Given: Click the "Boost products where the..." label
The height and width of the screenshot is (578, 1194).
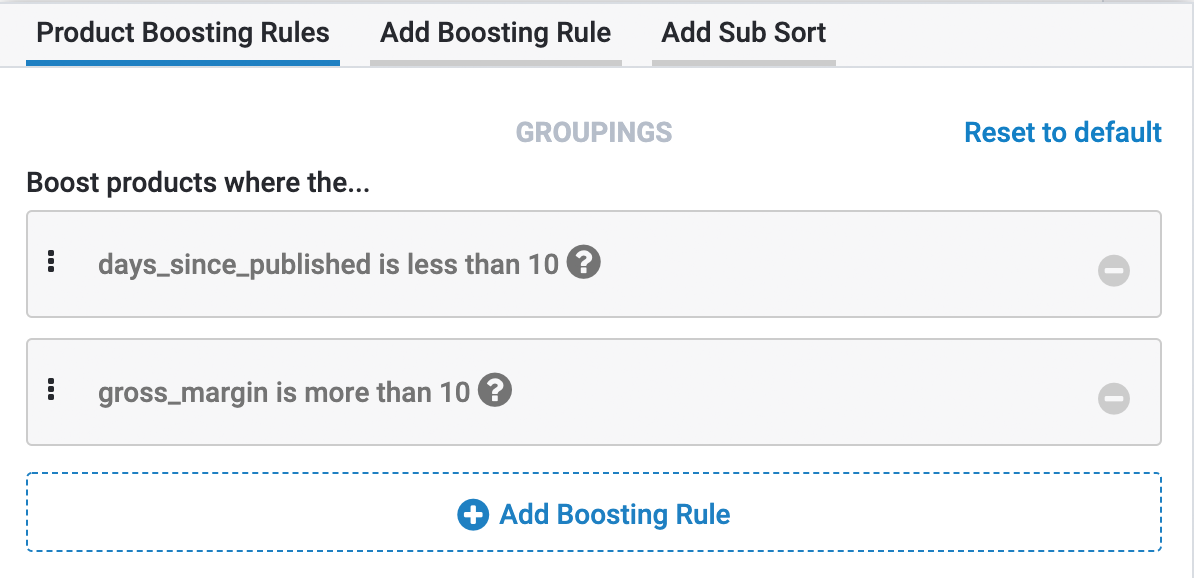Looking at the screenshot, I should [198, 184].
